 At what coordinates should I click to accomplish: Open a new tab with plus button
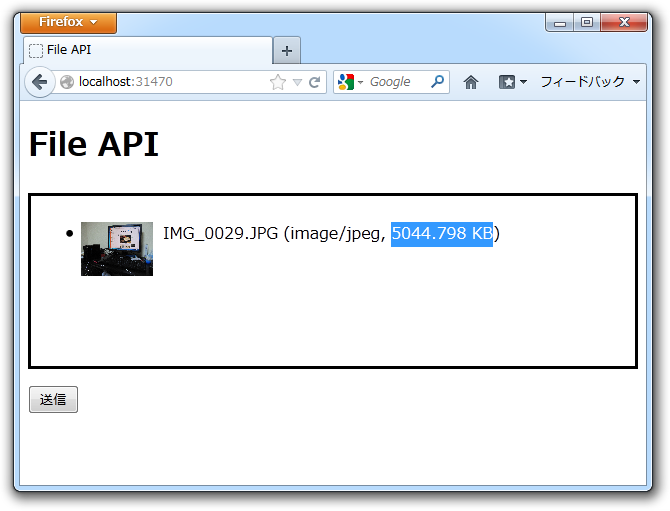(287, 51)
